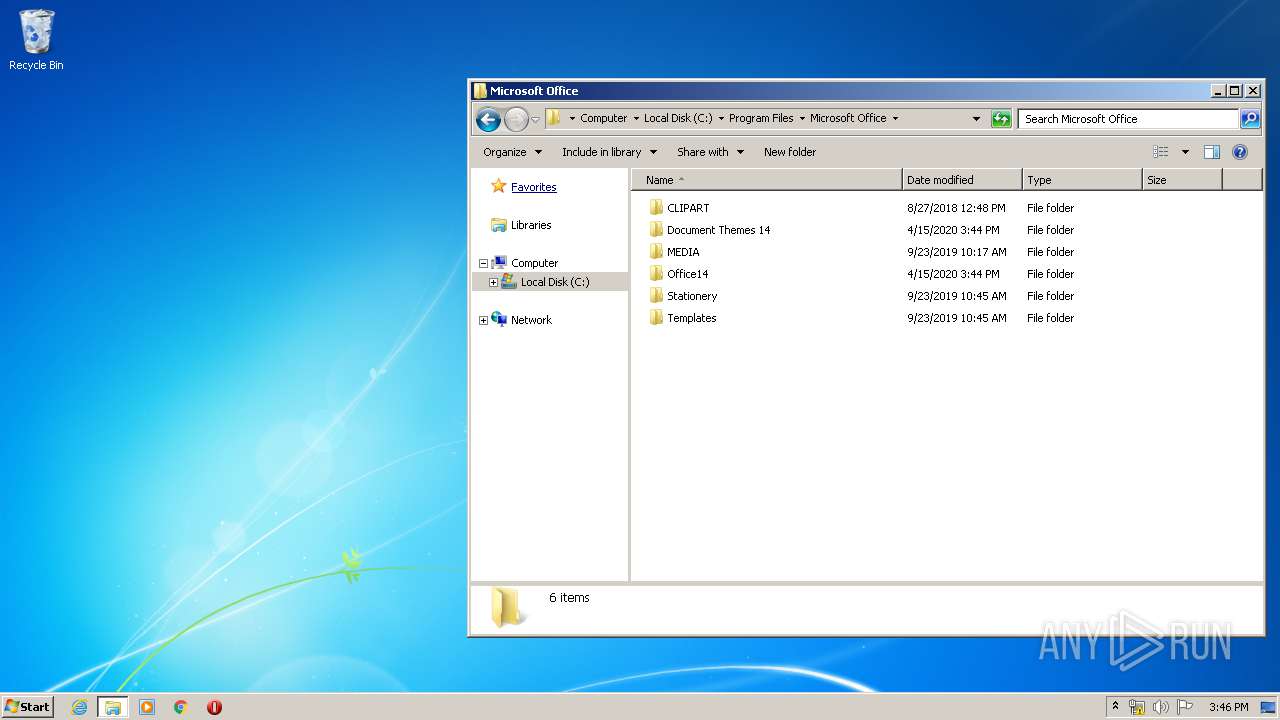Click the Windows Explorer taskbar icon

(x=113, y=707)
